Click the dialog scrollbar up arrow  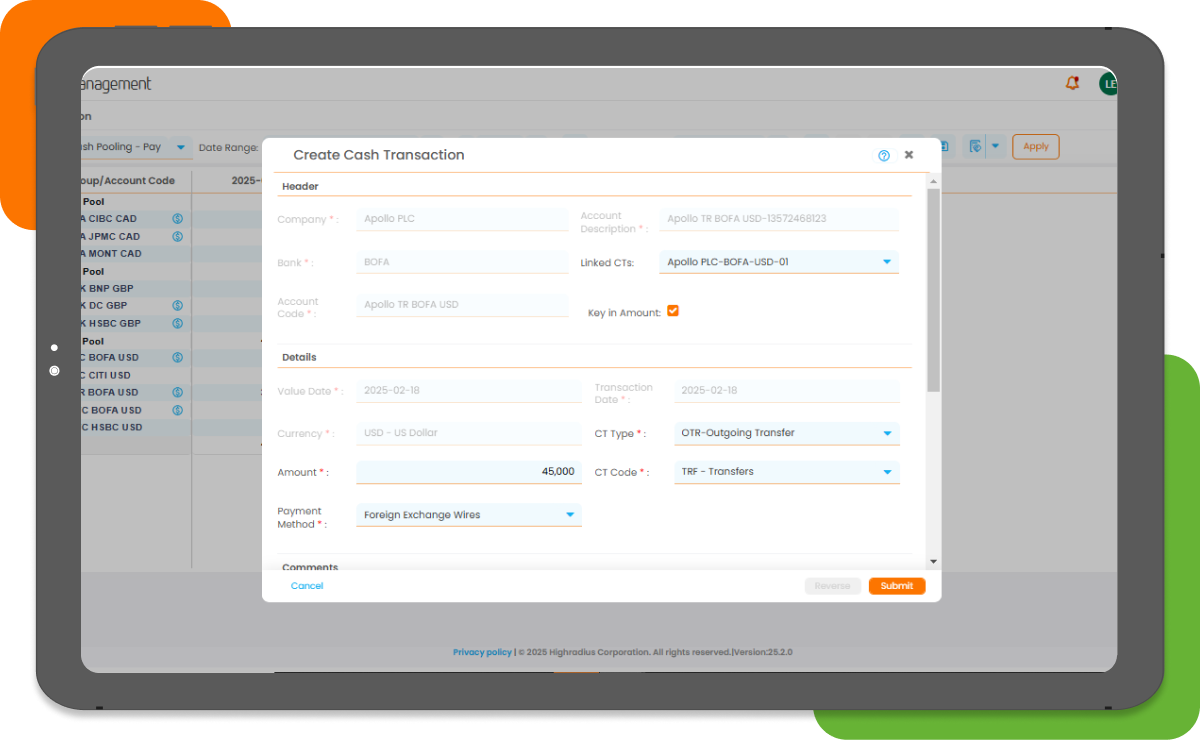pyautogui.click(x=933, y=182)
